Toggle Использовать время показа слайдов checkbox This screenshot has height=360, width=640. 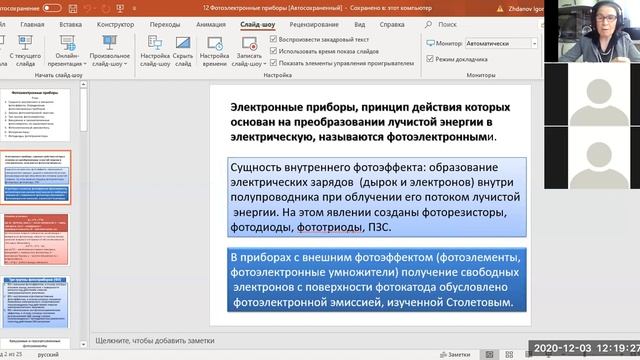tap(273, 51)
